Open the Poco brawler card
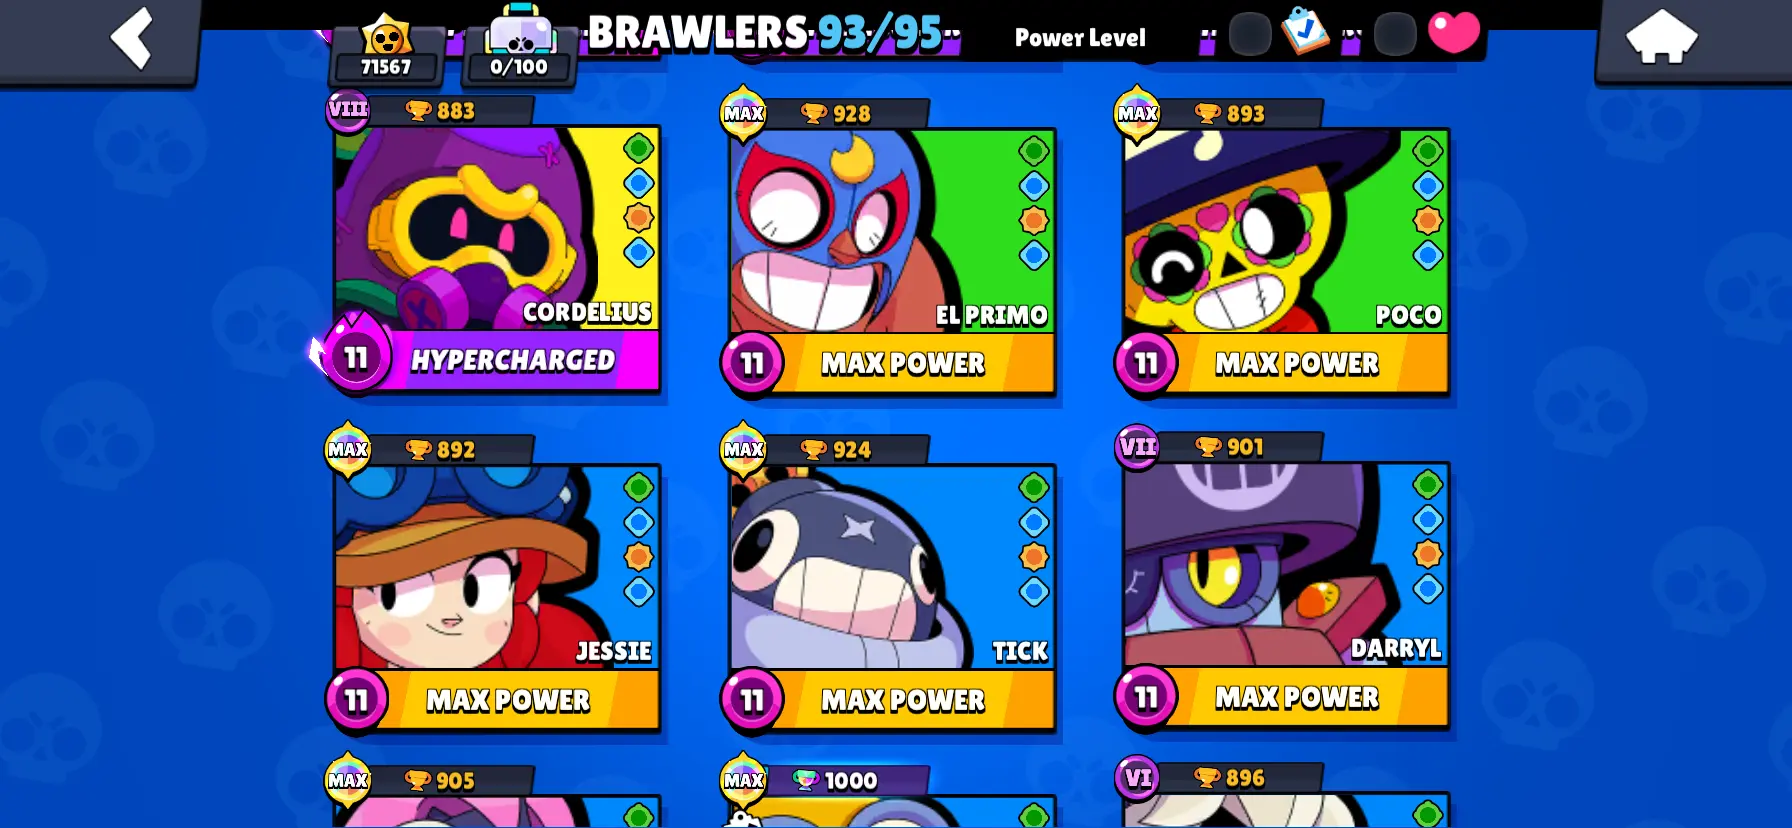1792x828 pixels. point(1285,260)
